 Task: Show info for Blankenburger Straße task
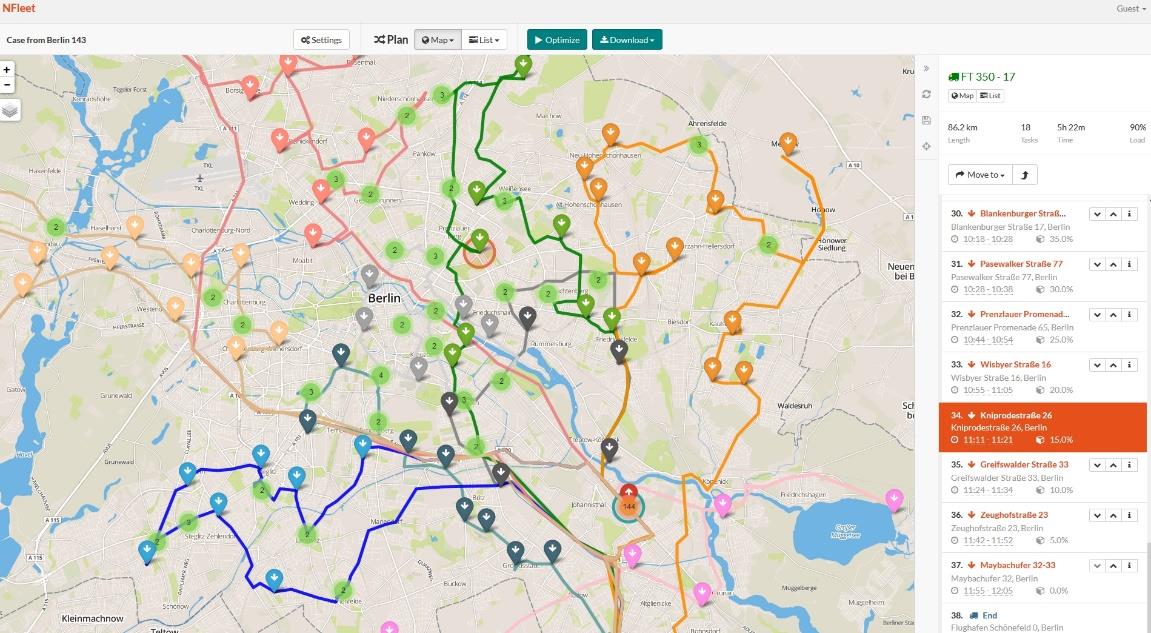(x=1129, y=214)
